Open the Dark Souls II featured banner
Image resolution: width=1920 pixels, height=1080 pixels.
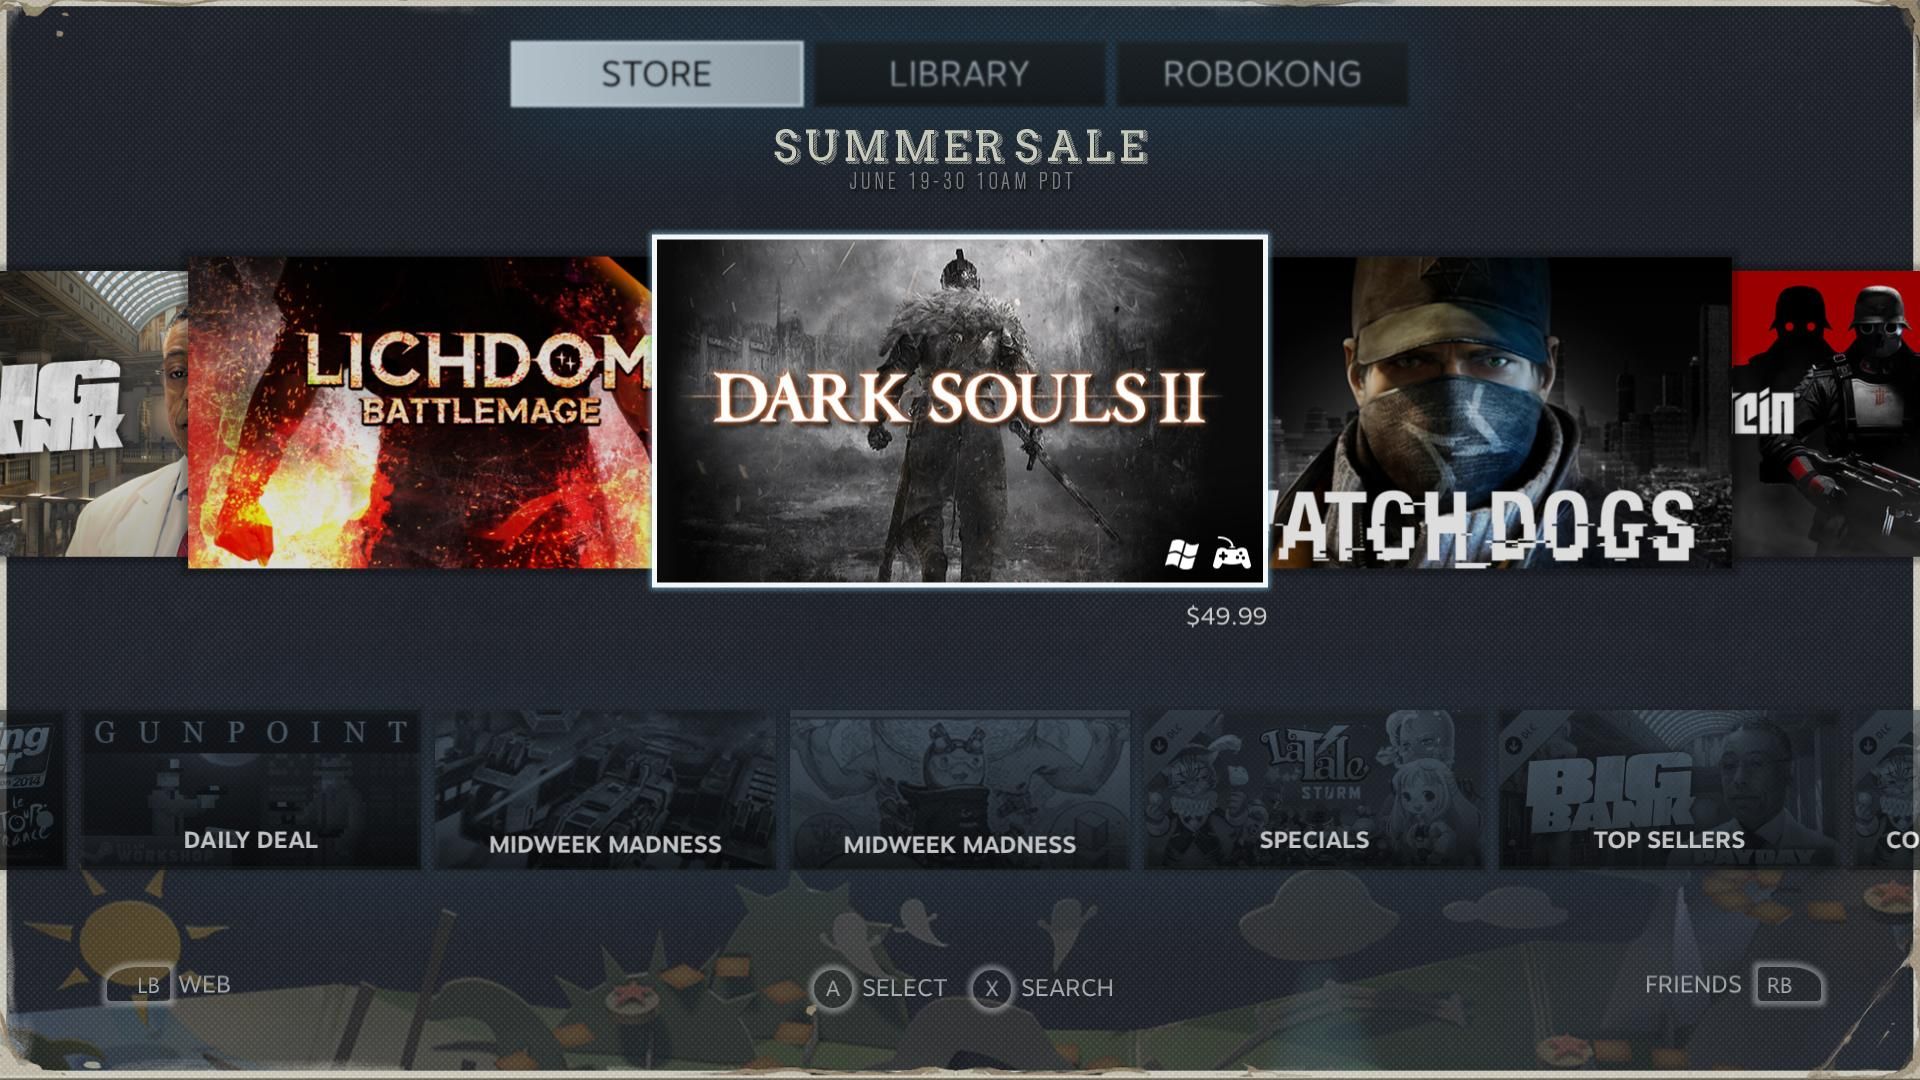(x=960, y=411)
